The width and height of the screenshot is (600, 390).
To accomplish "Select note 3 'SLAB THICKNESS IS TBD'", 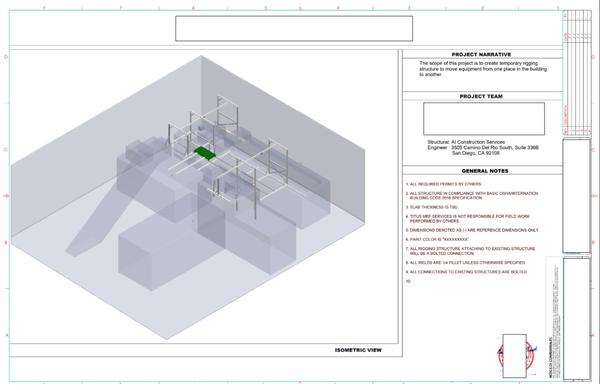I will 432,207.
